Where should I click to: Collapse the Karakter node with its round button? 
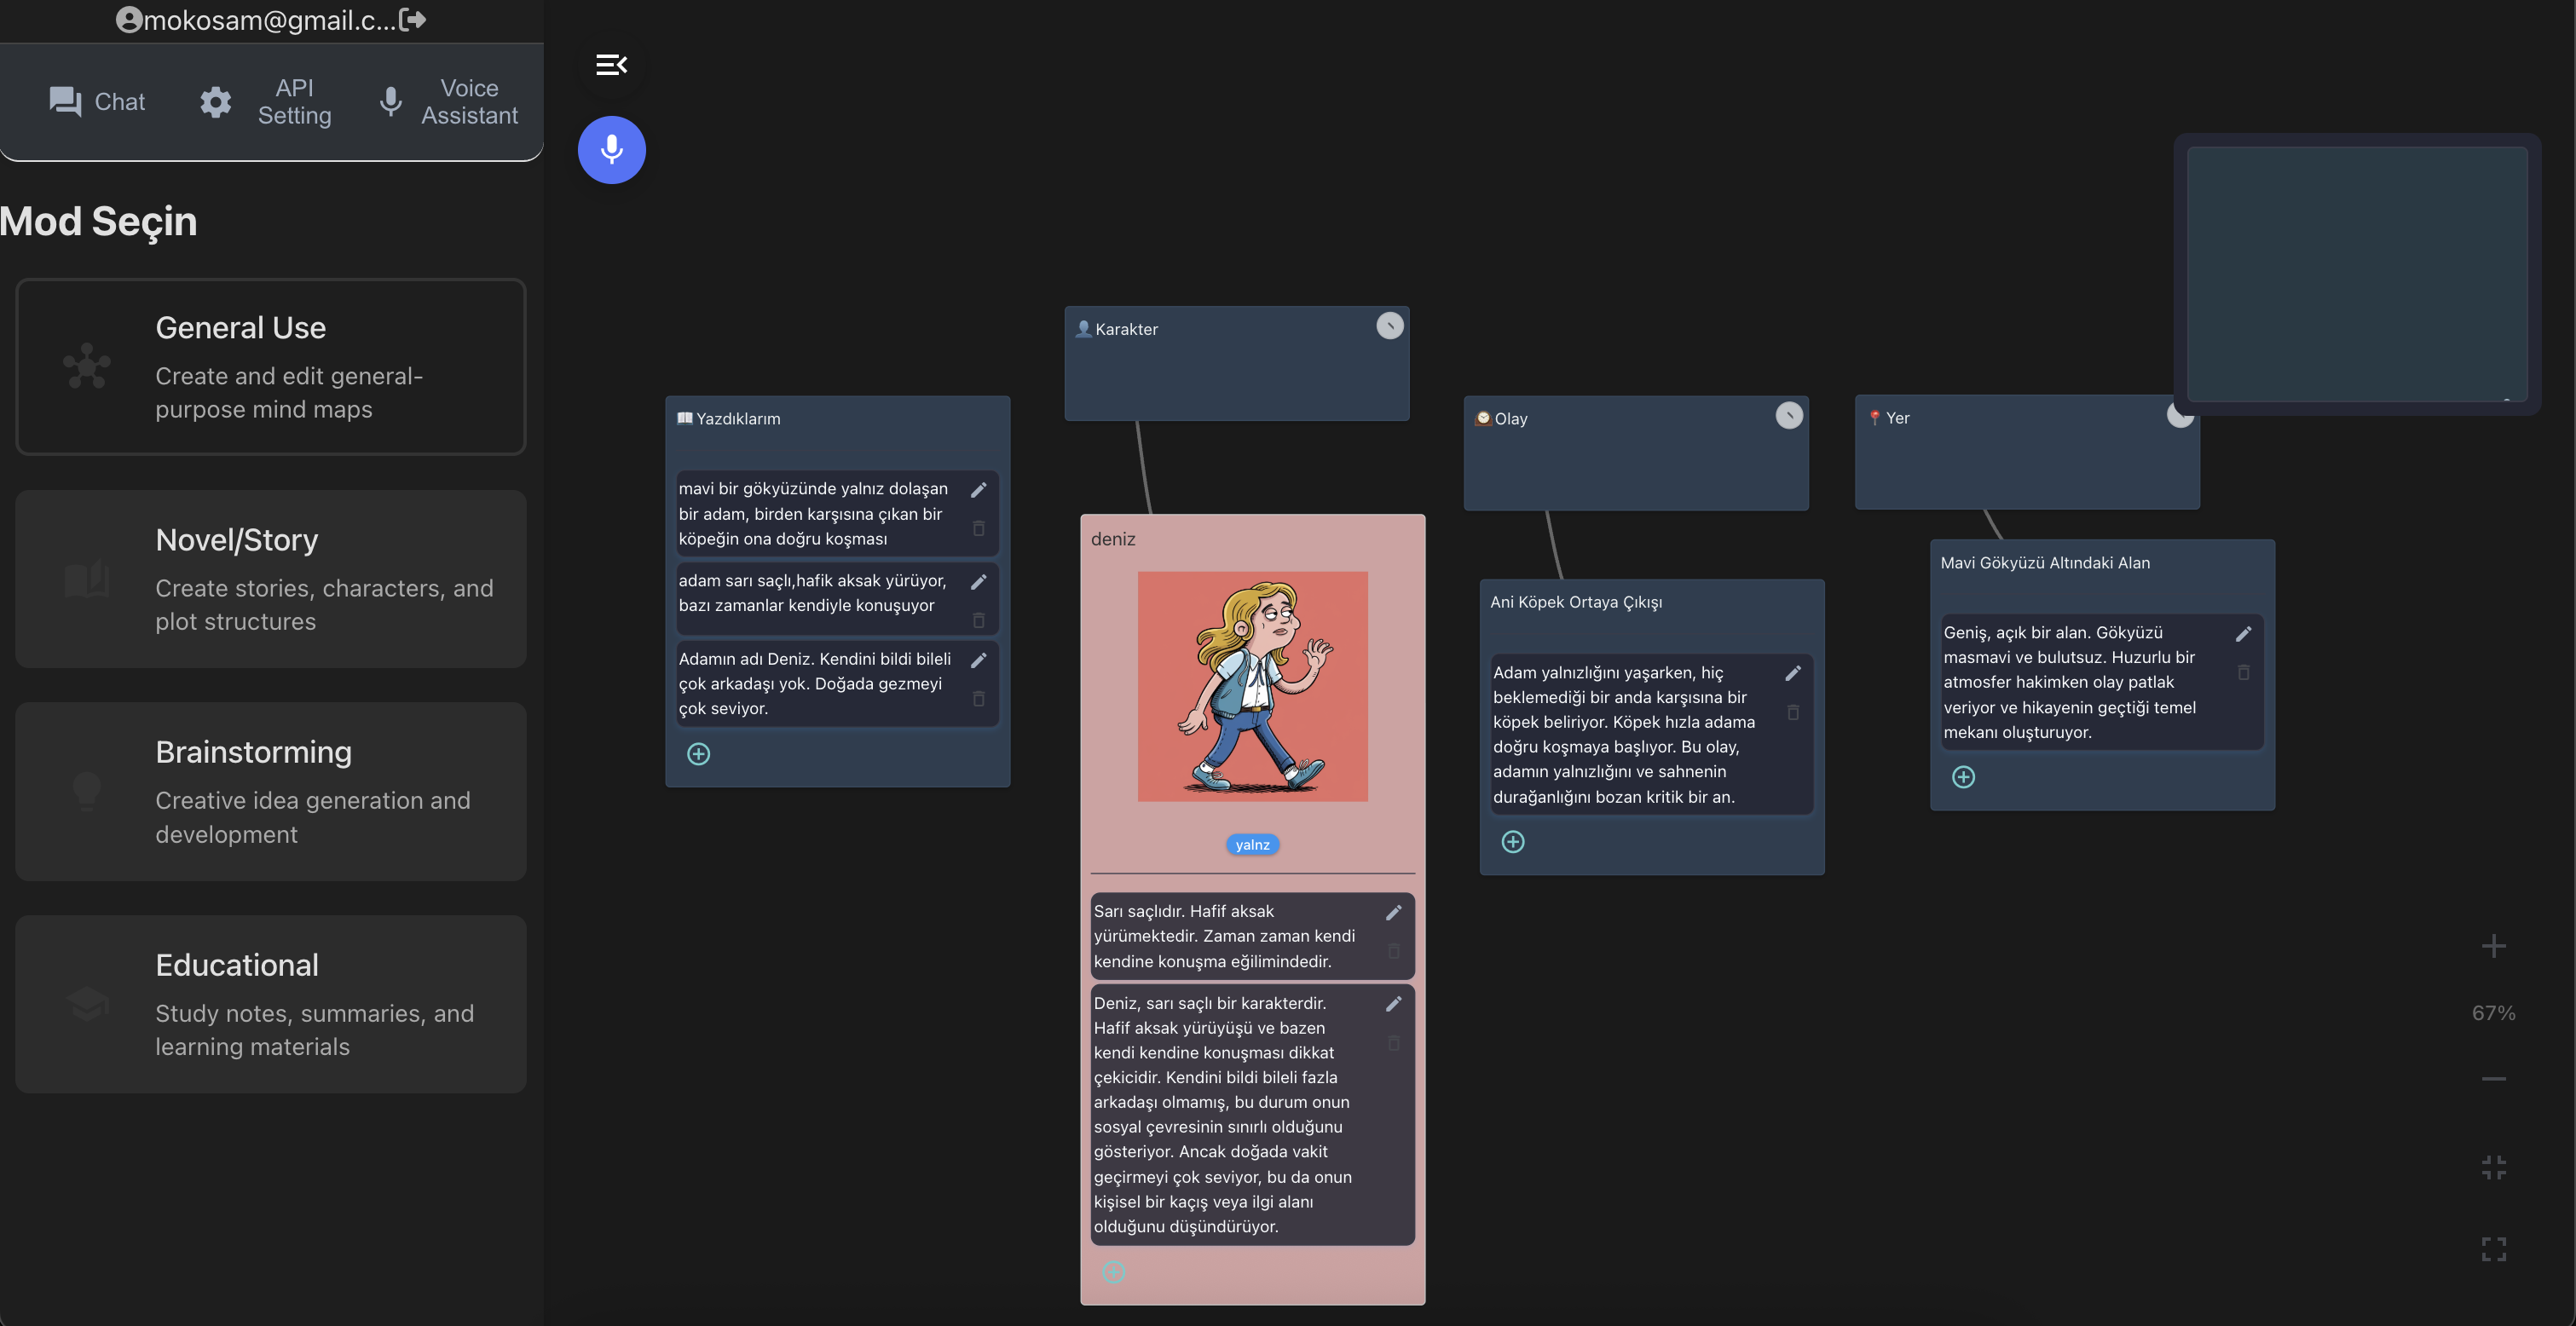coord(1389,326)
